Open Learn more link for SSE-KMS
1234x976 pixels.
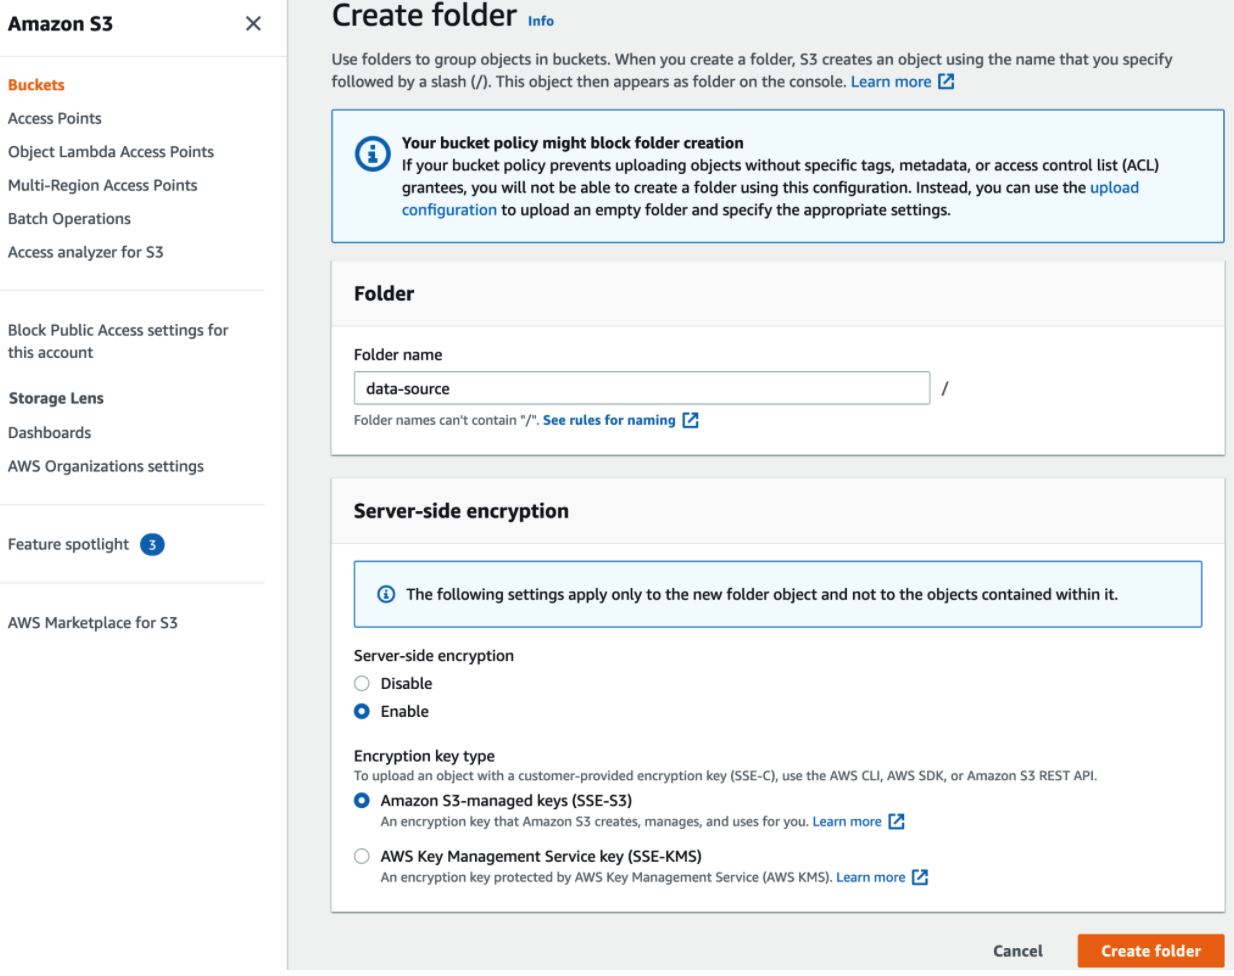(871, 877)
